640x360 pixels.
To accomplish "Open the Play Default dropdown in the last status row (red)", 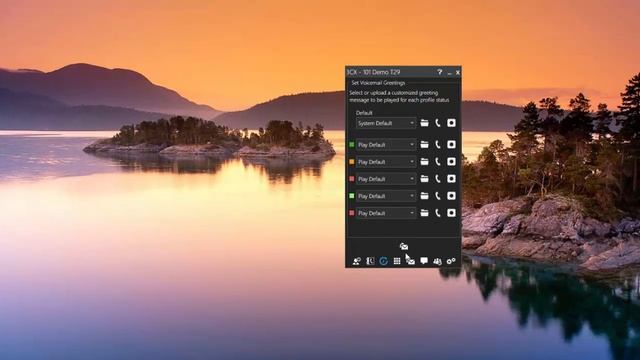I will (386, 213).
